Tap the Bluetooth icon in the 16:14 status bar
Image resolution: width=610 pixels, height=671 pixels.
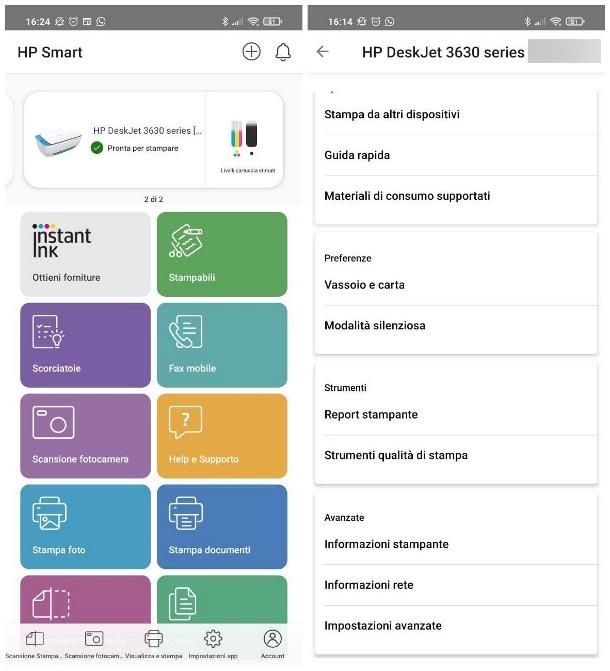point(527,21)
